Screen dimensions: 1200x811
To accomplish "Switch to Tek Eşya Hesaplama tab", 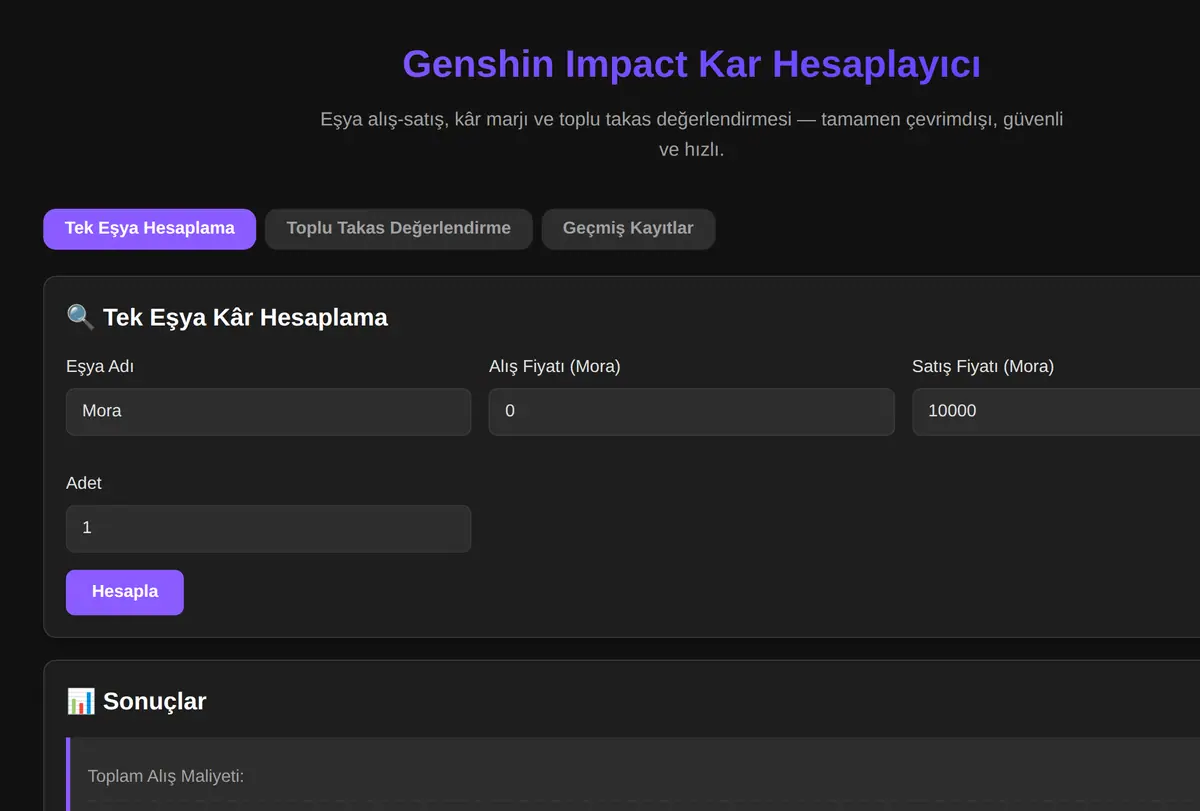I will [150, 229].
